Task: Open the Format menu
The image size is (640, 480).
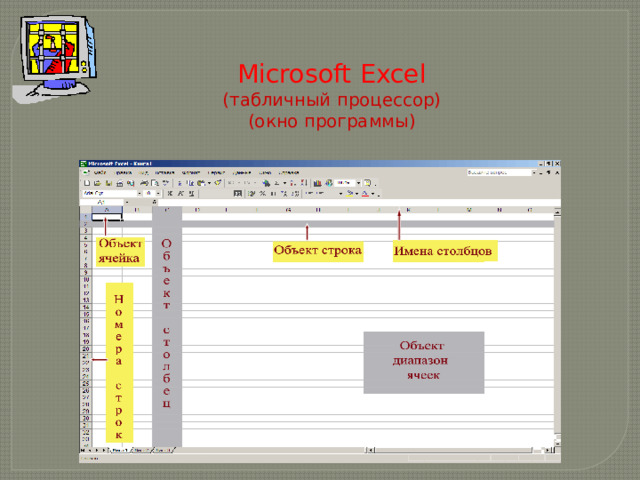Action: pyautogui.click(x=190, y=173)
